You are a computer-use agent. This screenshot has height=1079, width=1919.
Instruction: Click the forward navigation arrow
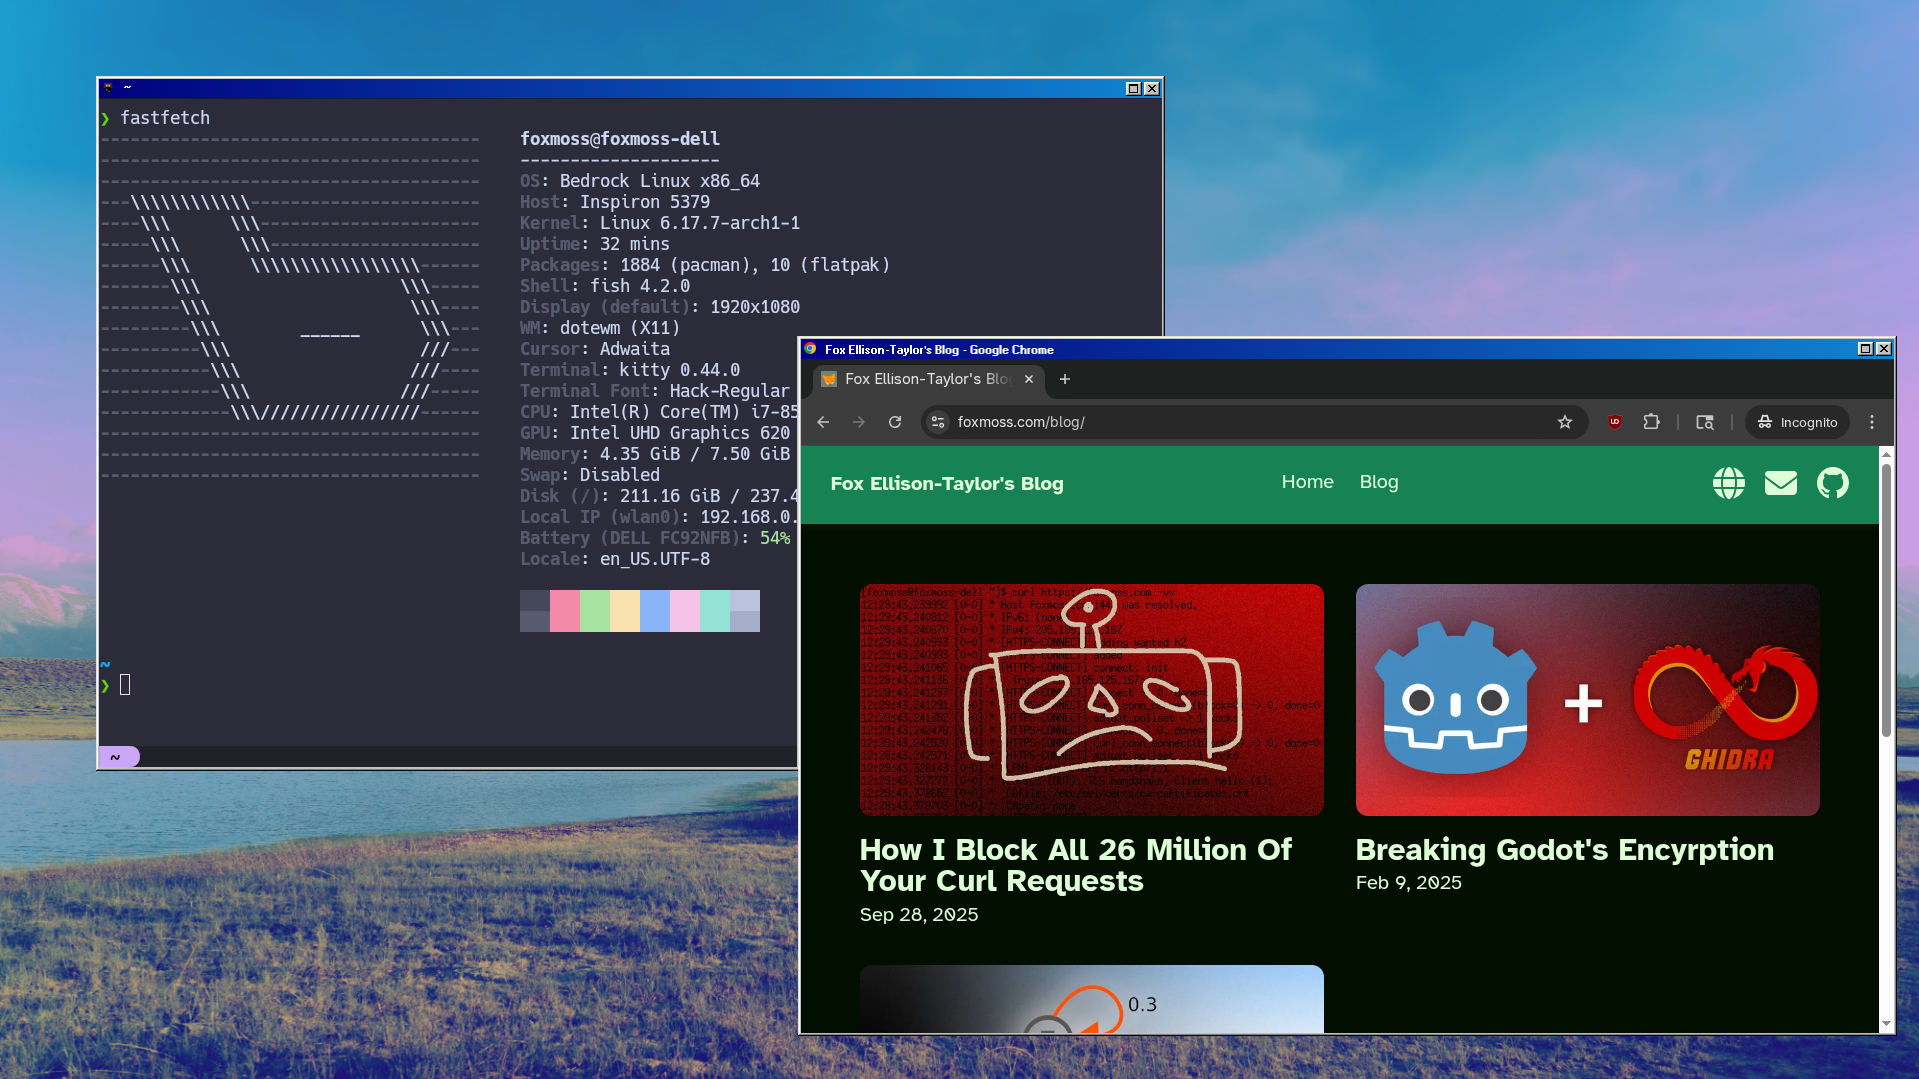tap(858, 422)
